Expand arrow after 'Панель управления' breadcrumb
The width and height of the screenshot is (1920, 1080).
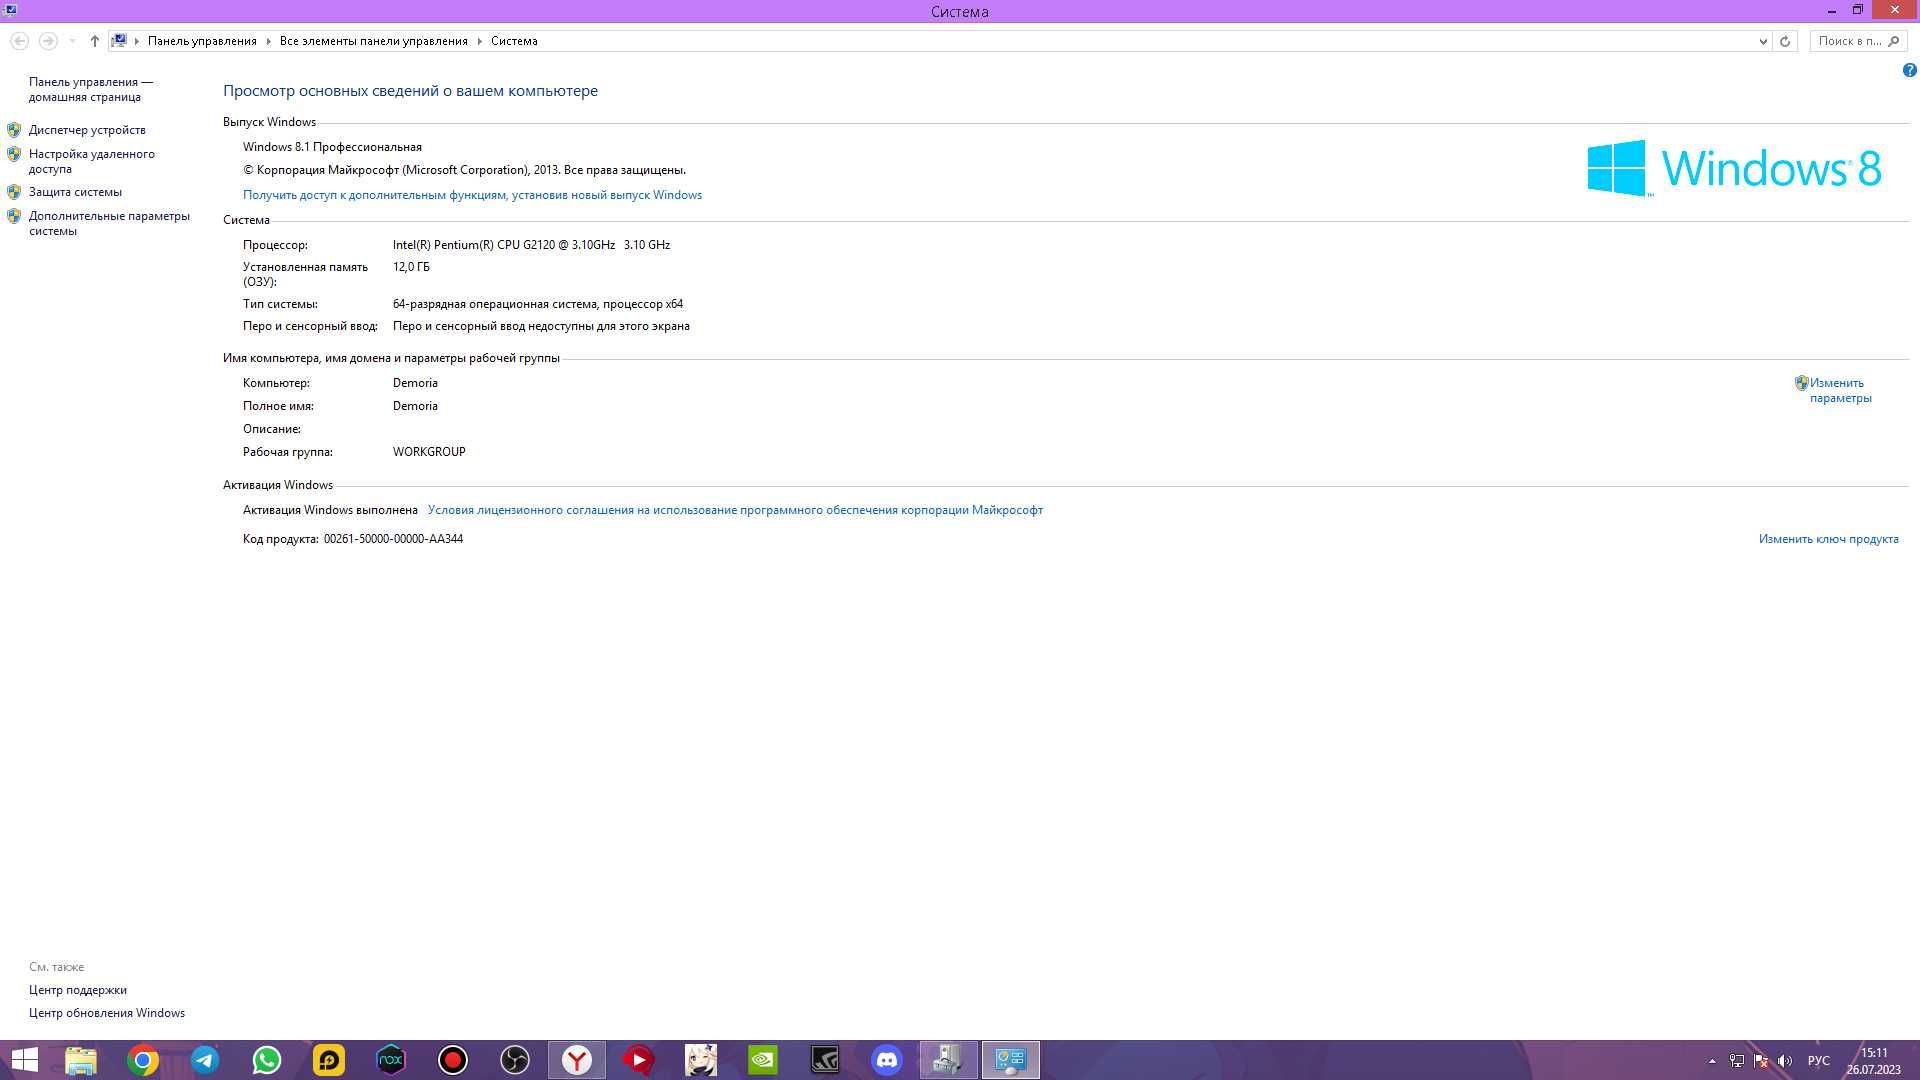click(268, 41)
